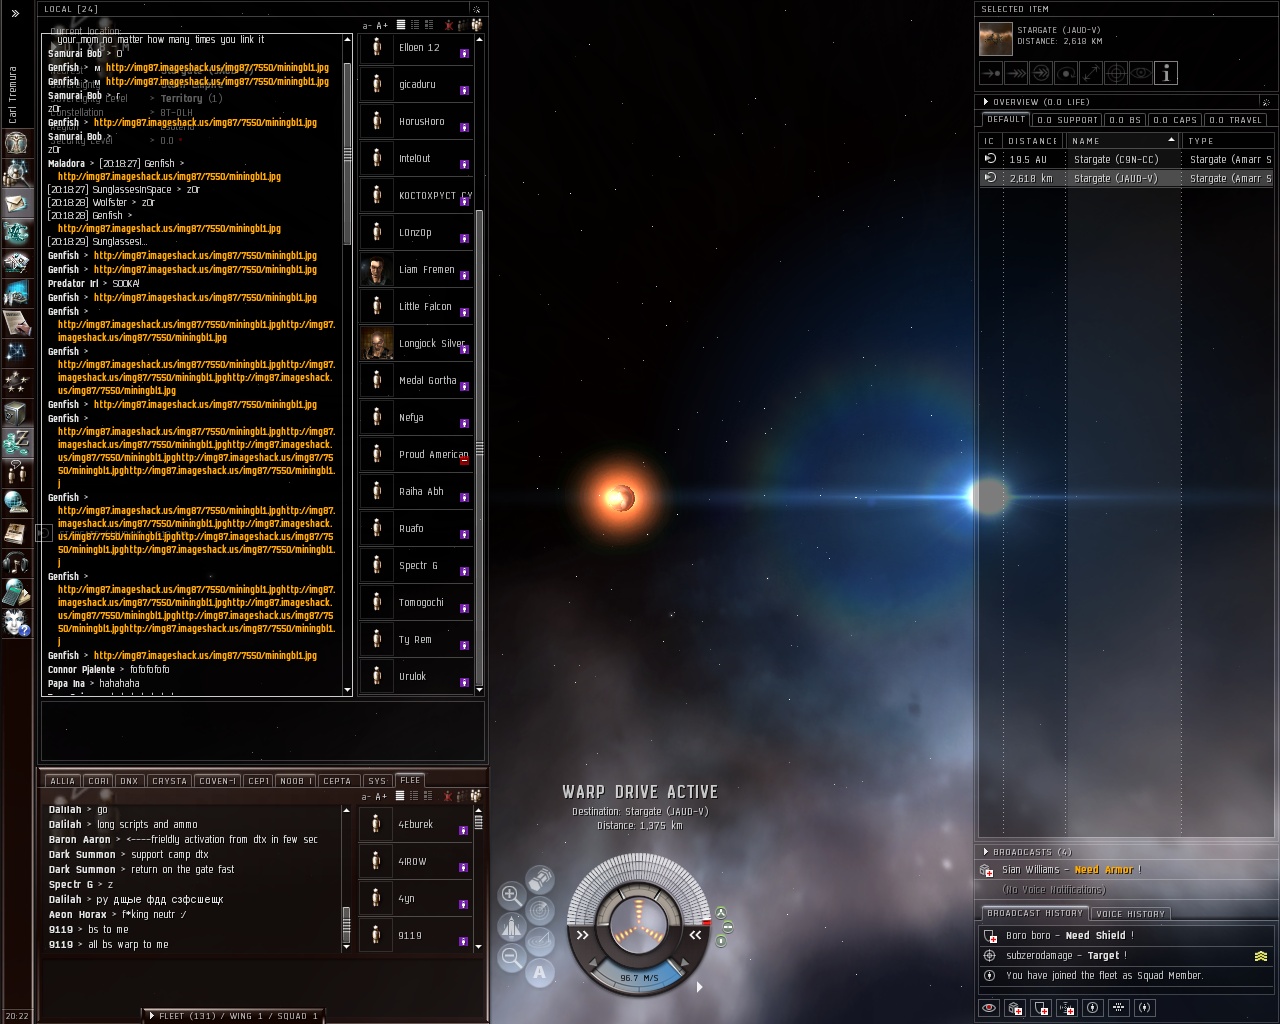Switch Local member list to second view mode
The image size is (1280, 1024).
coord(415,25)
